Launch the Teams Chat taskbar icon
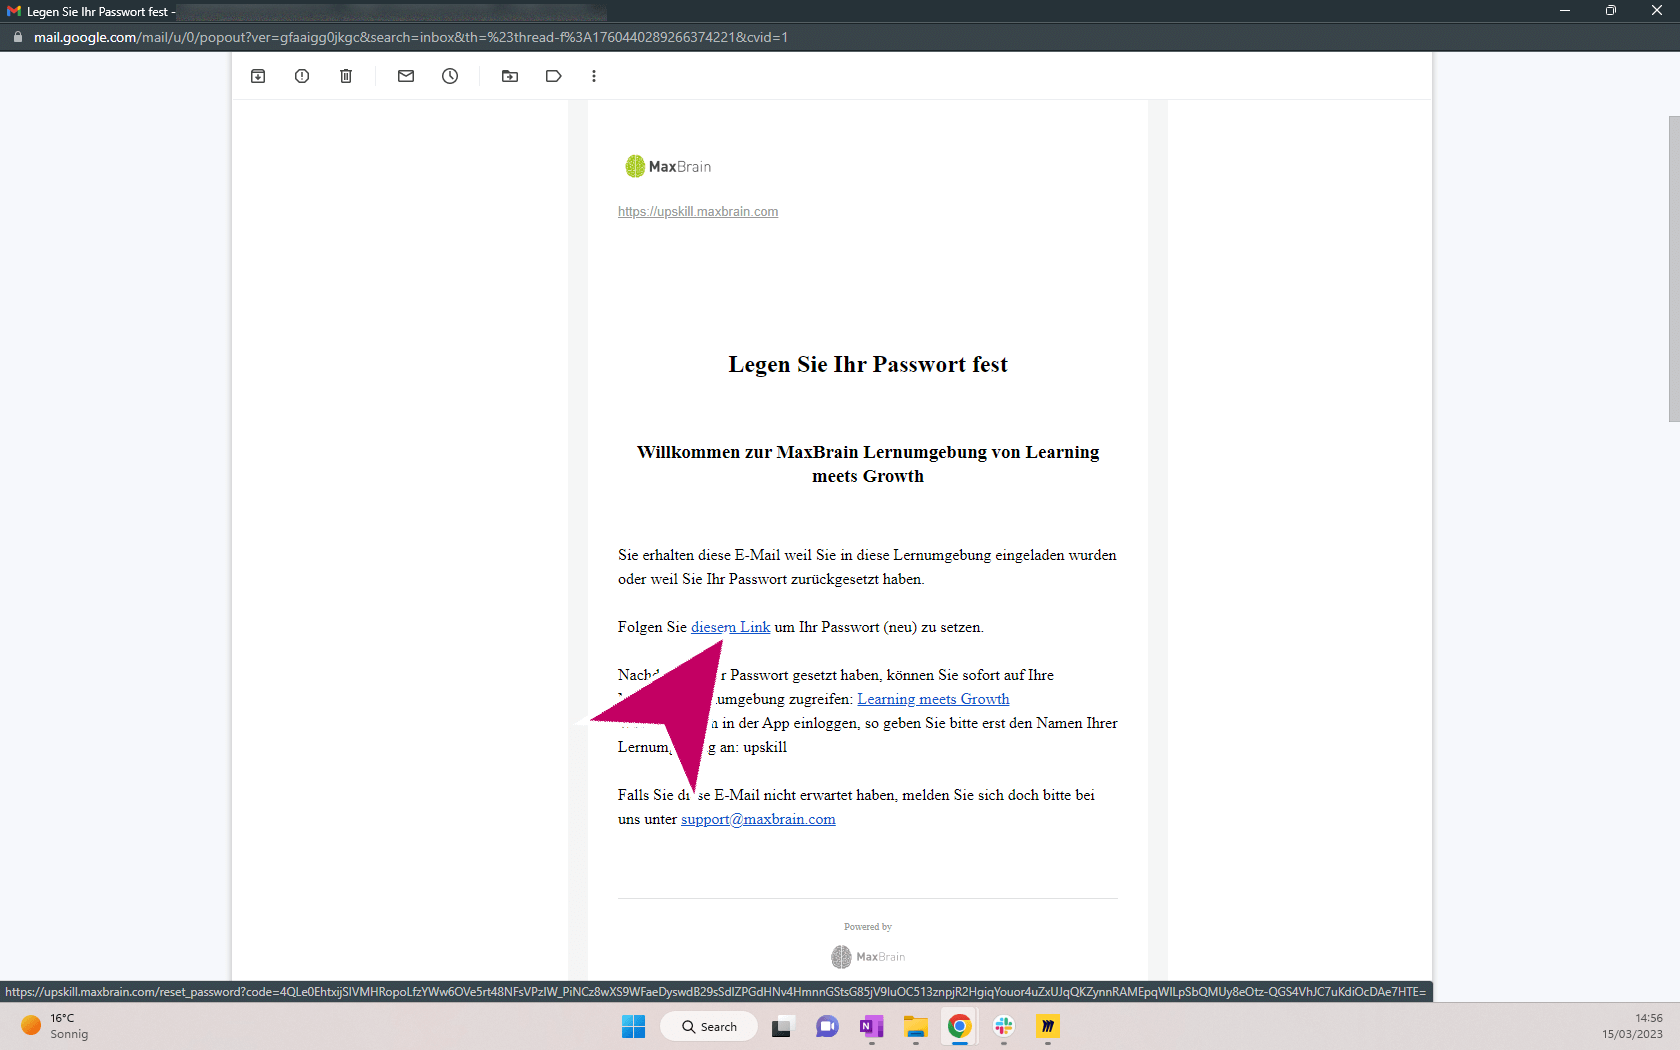 click(x=827, y=1026)
